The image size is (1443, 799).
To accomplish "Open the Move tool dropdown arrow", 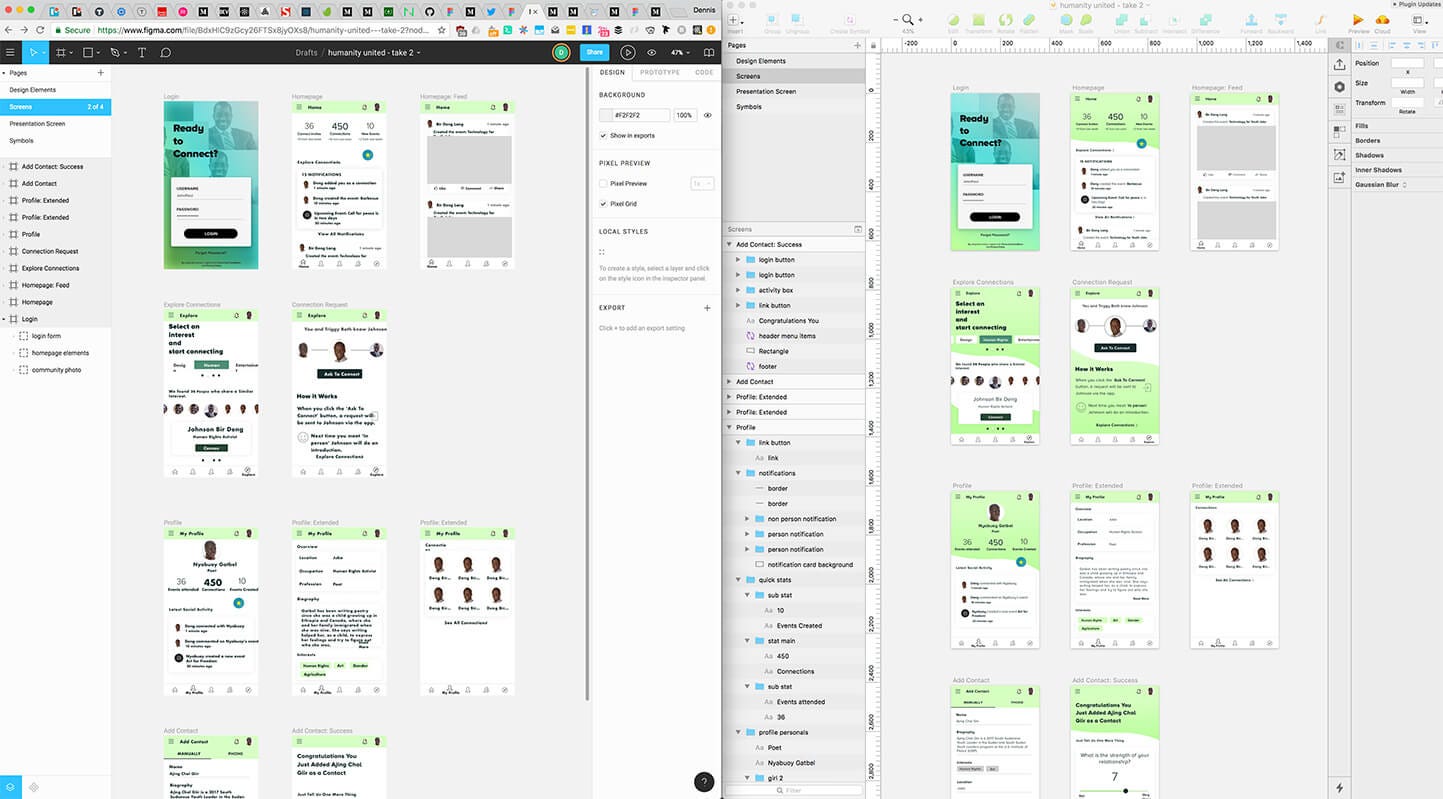I will [44, 52].
